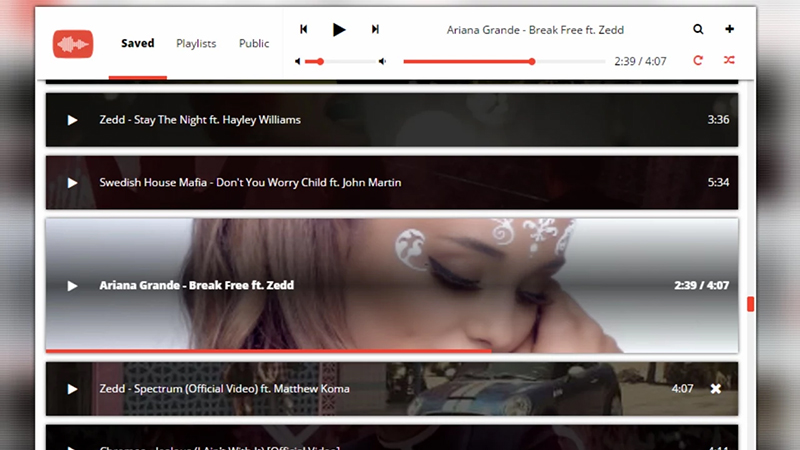The image size is (800, 450).
Task: Click the 5:34 duration label
Action: point(718,182)
